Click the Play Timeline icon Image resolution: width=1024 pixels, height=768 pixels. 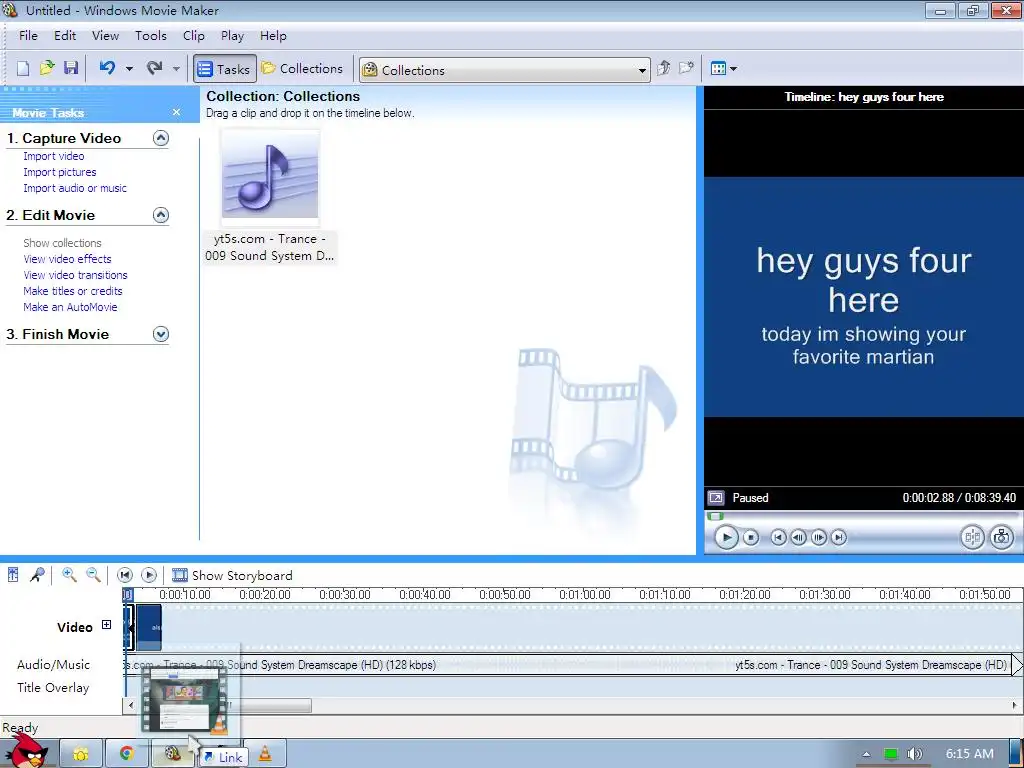[x=149, y=575]
